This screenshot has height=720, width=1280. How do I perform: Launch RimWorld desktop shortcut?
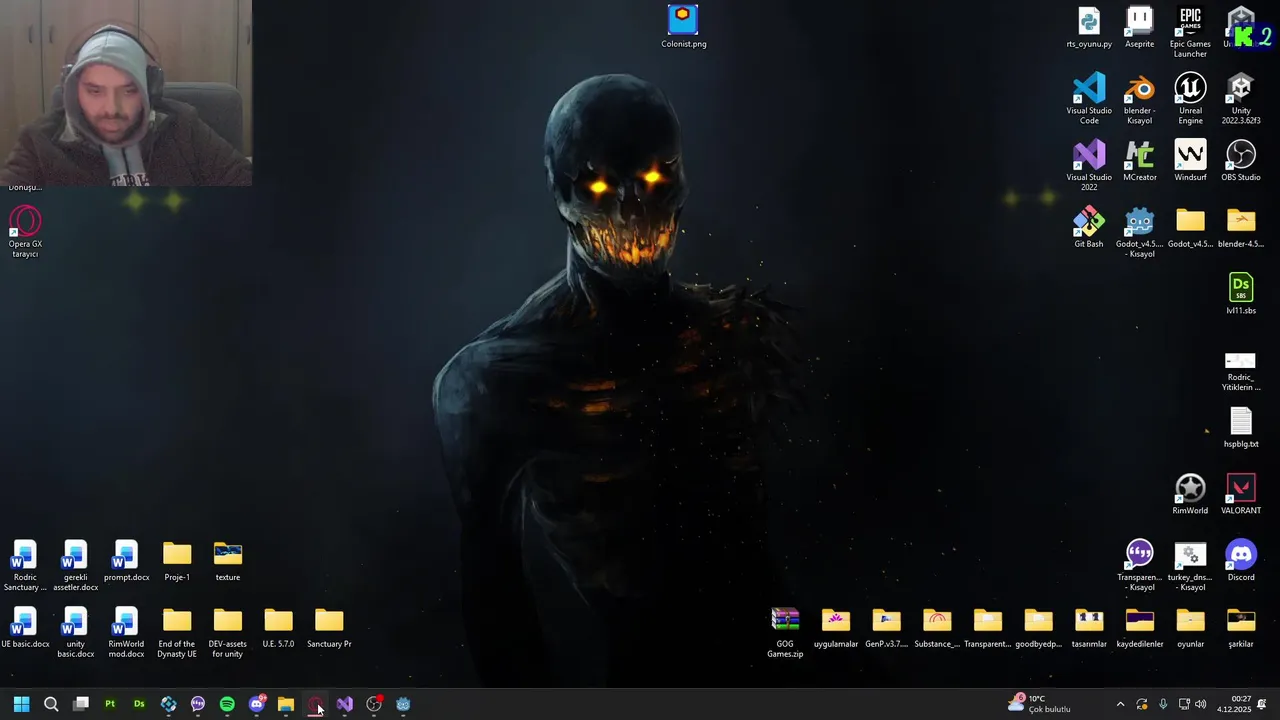(1190, 494)
